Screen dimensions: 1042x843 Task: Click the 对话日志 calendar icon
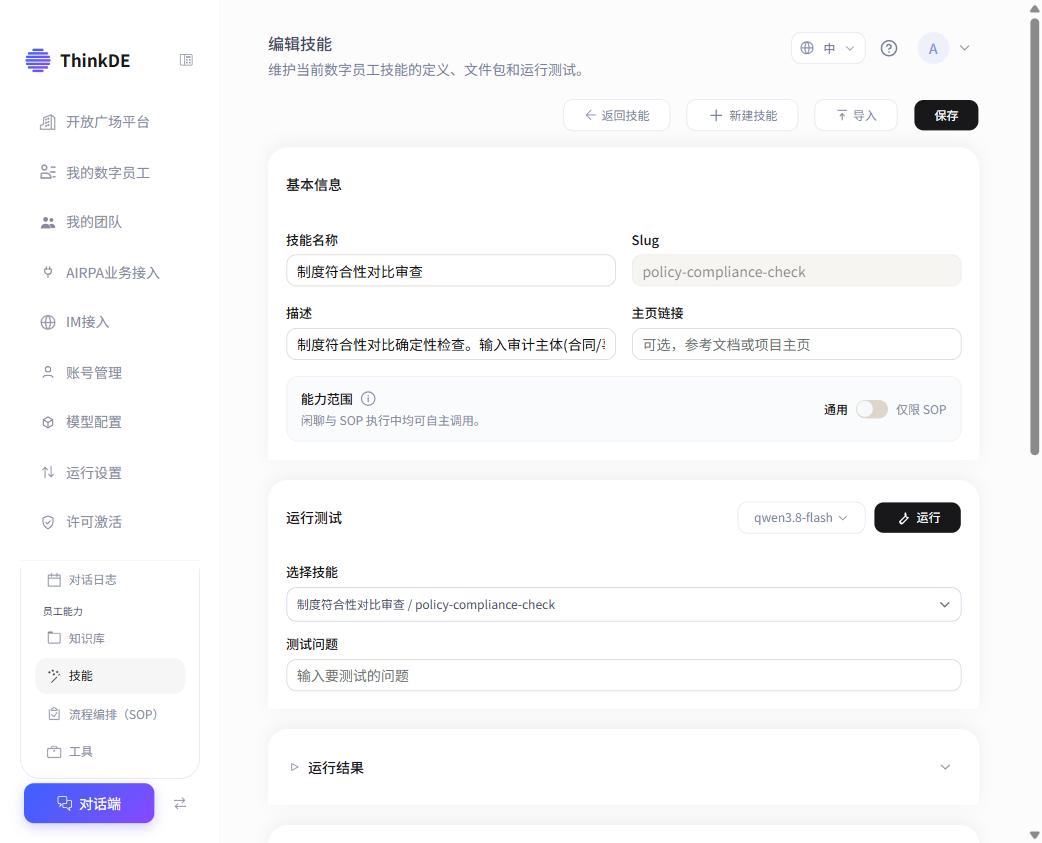54,580
